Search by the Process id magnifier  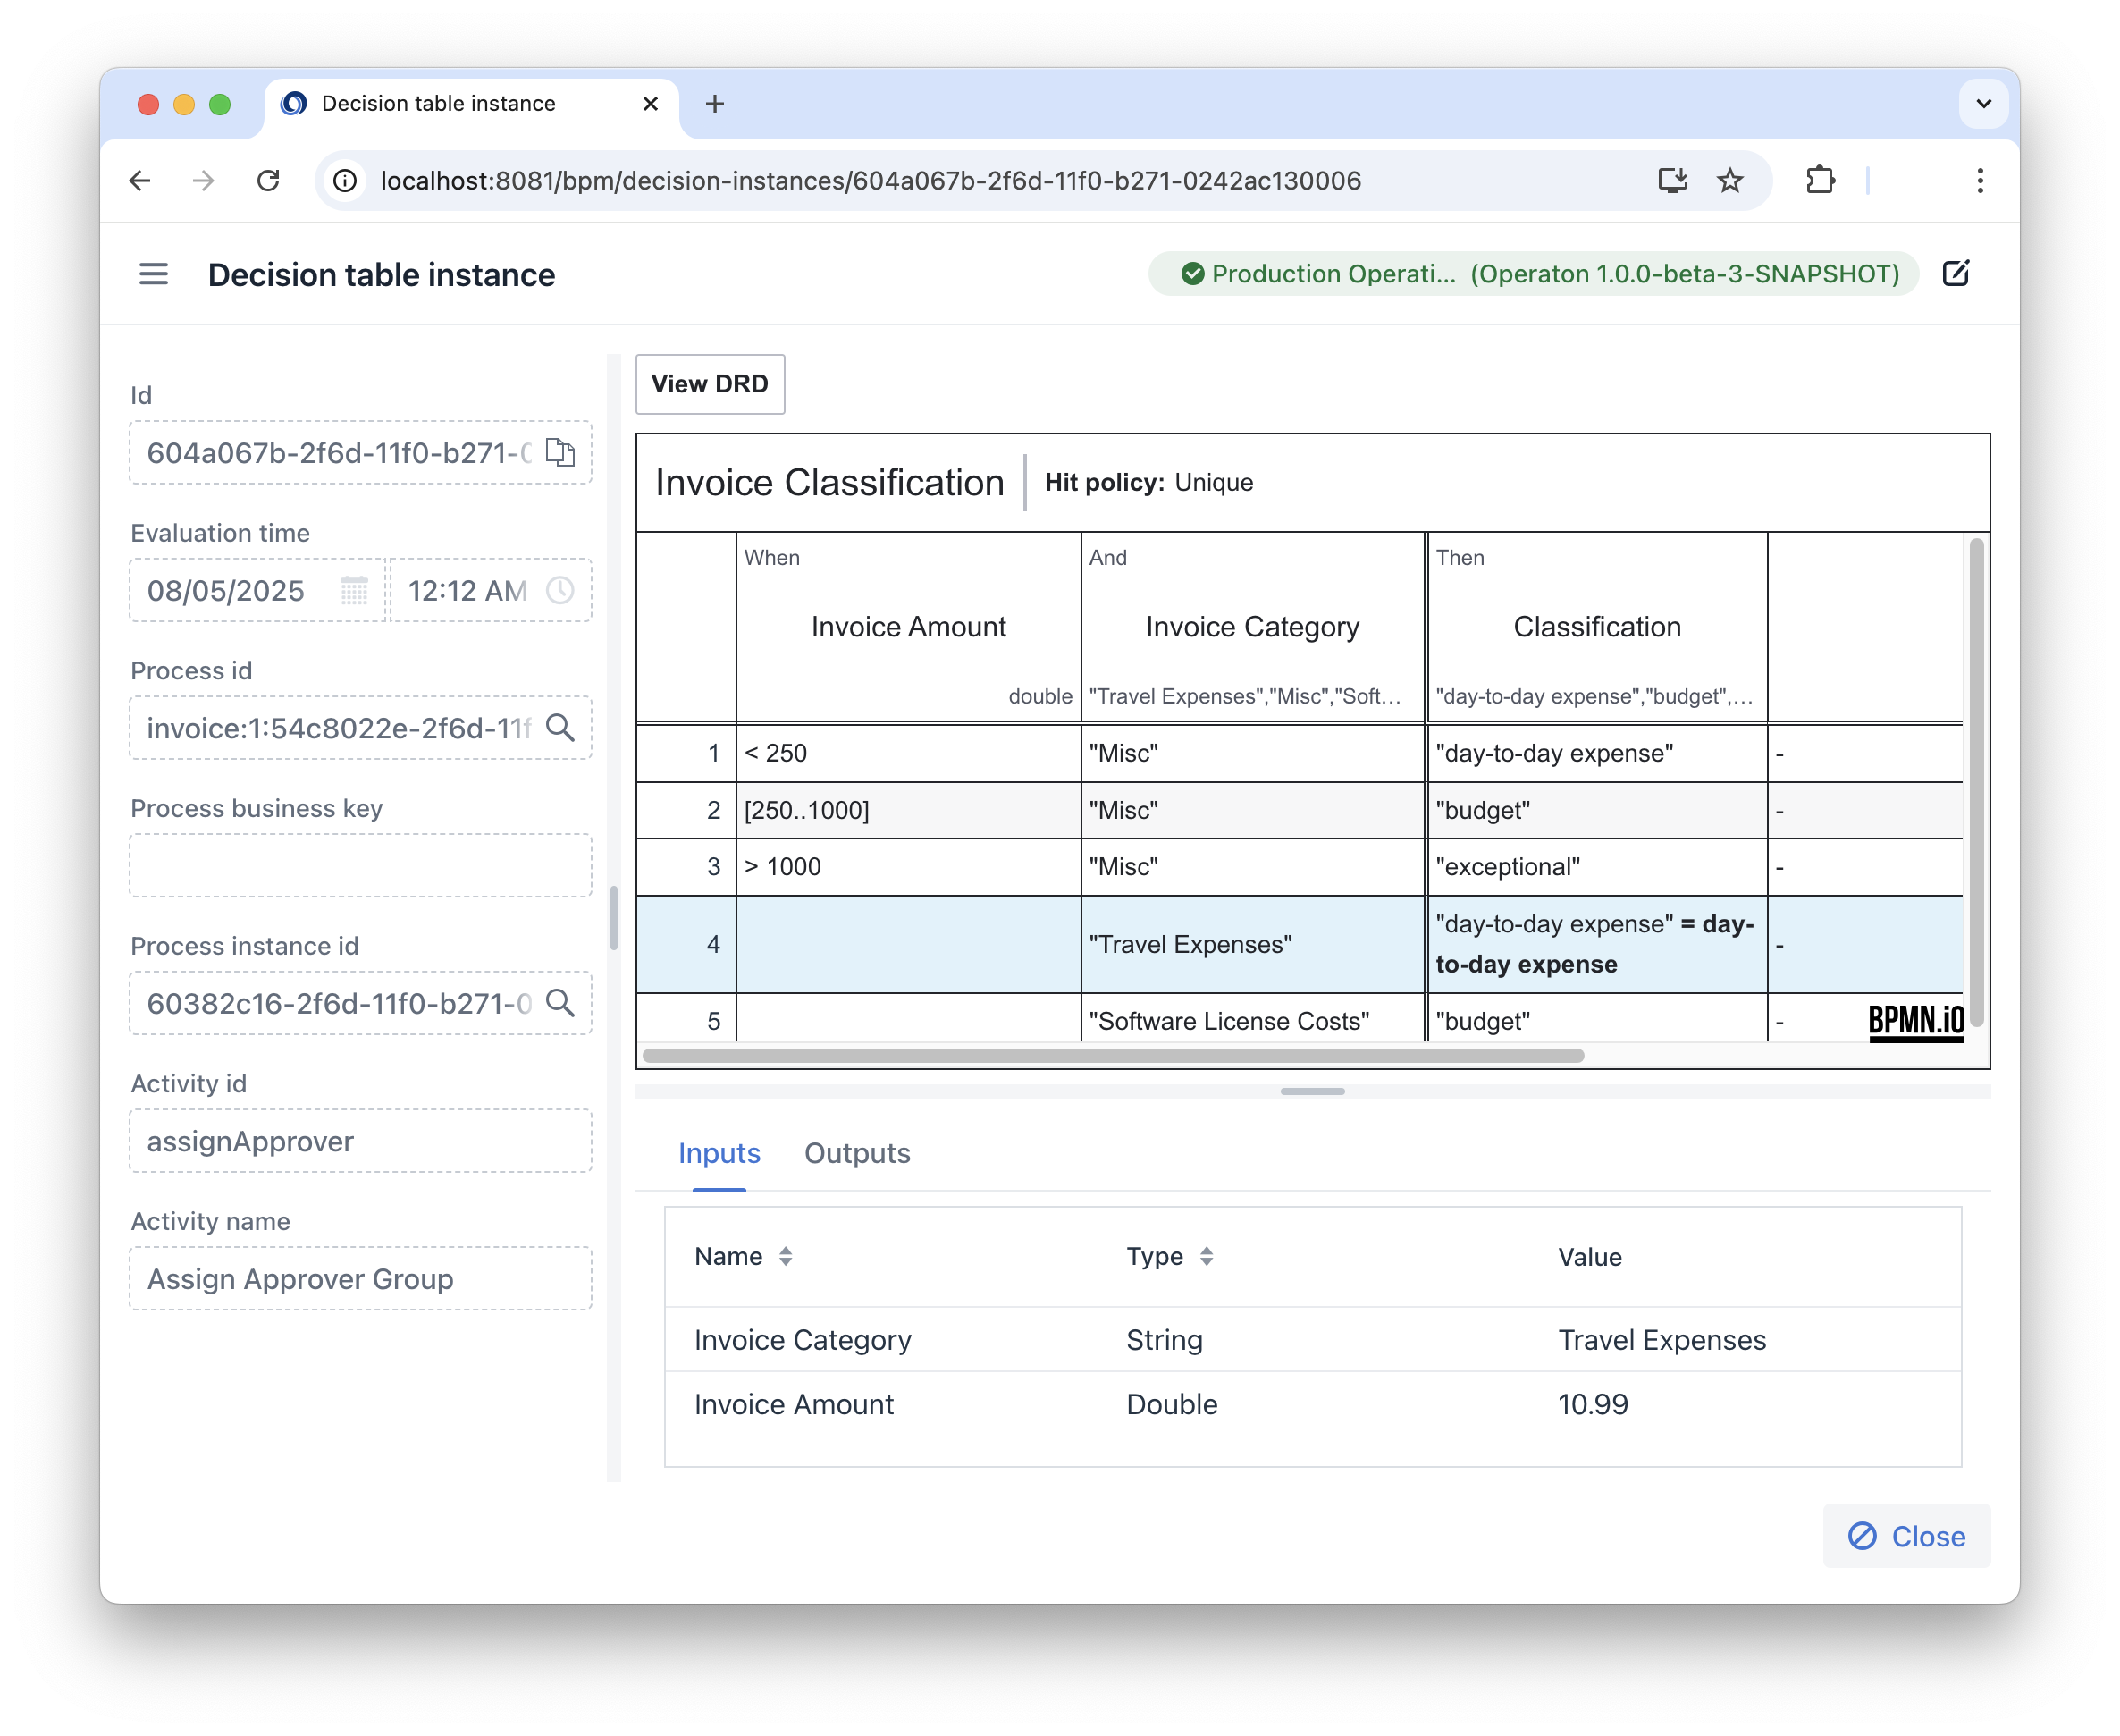click(x=560, y=728)
